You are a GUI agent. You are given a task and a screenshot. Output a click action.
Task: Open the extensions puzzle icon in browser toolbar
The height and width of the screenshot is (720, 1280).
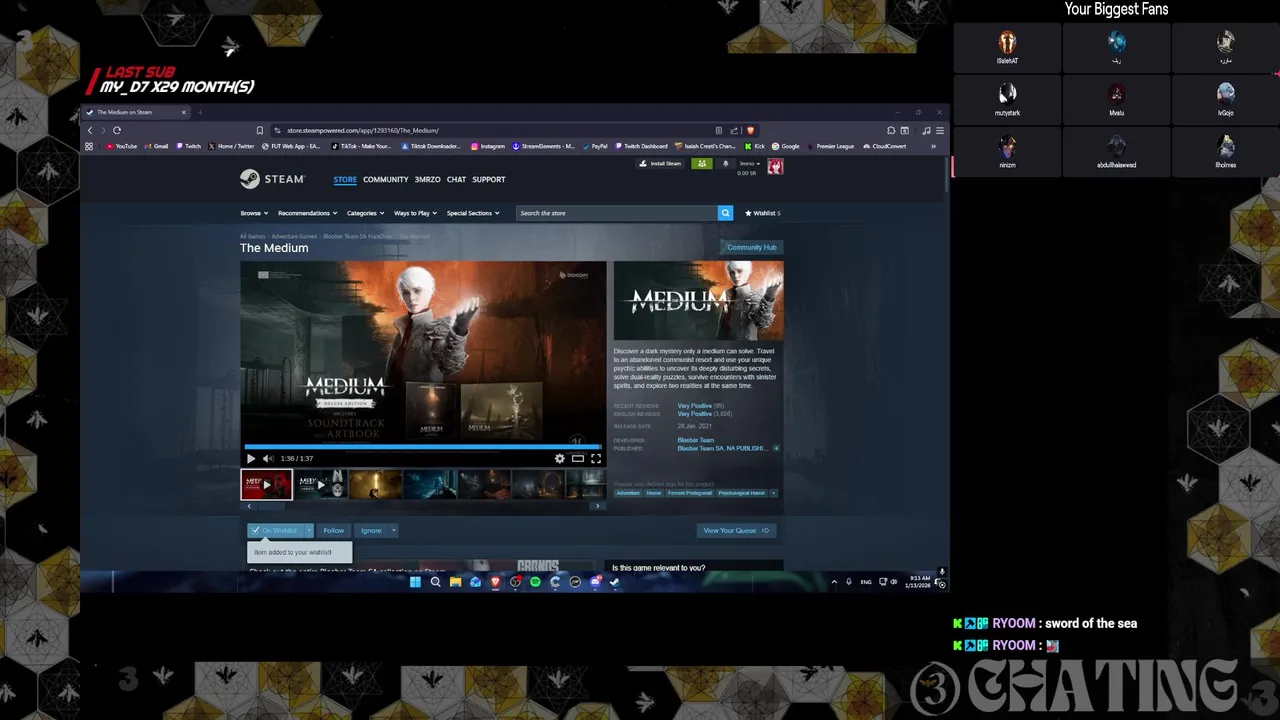[x=891, y=130]
